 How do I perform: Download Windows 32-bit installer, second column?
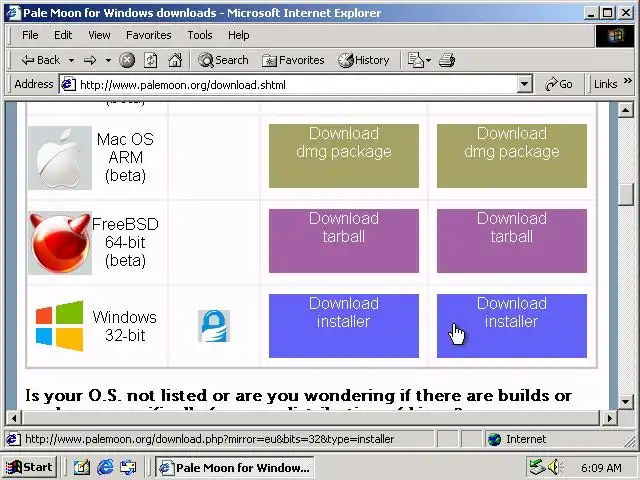tap(512, 326)
